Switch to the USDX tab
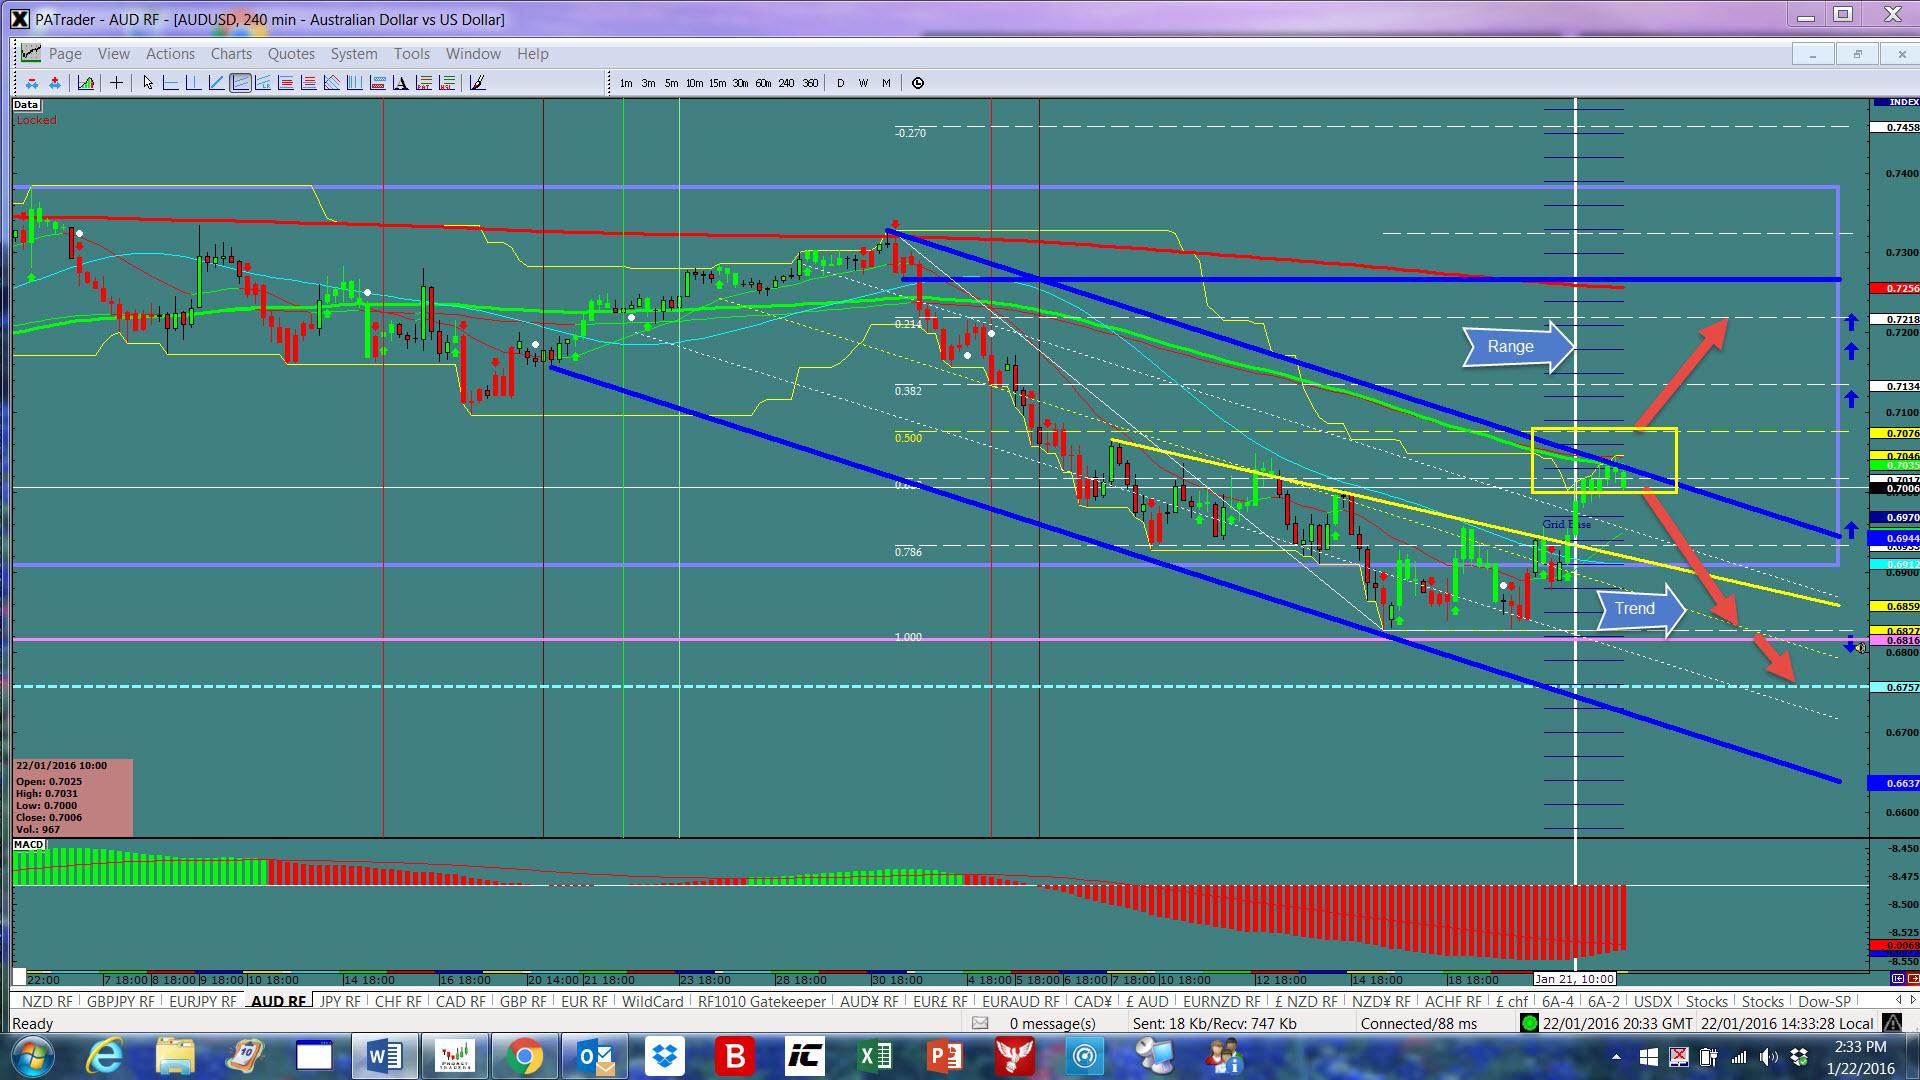1920x1080 pixels. click(x=1652, y=1001)
